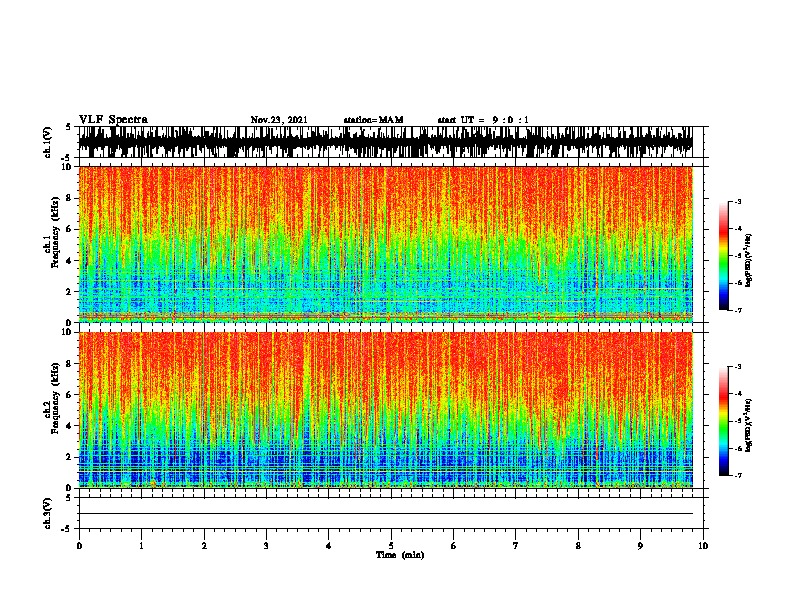Click time axis tick label "1"

pos(141,546)
